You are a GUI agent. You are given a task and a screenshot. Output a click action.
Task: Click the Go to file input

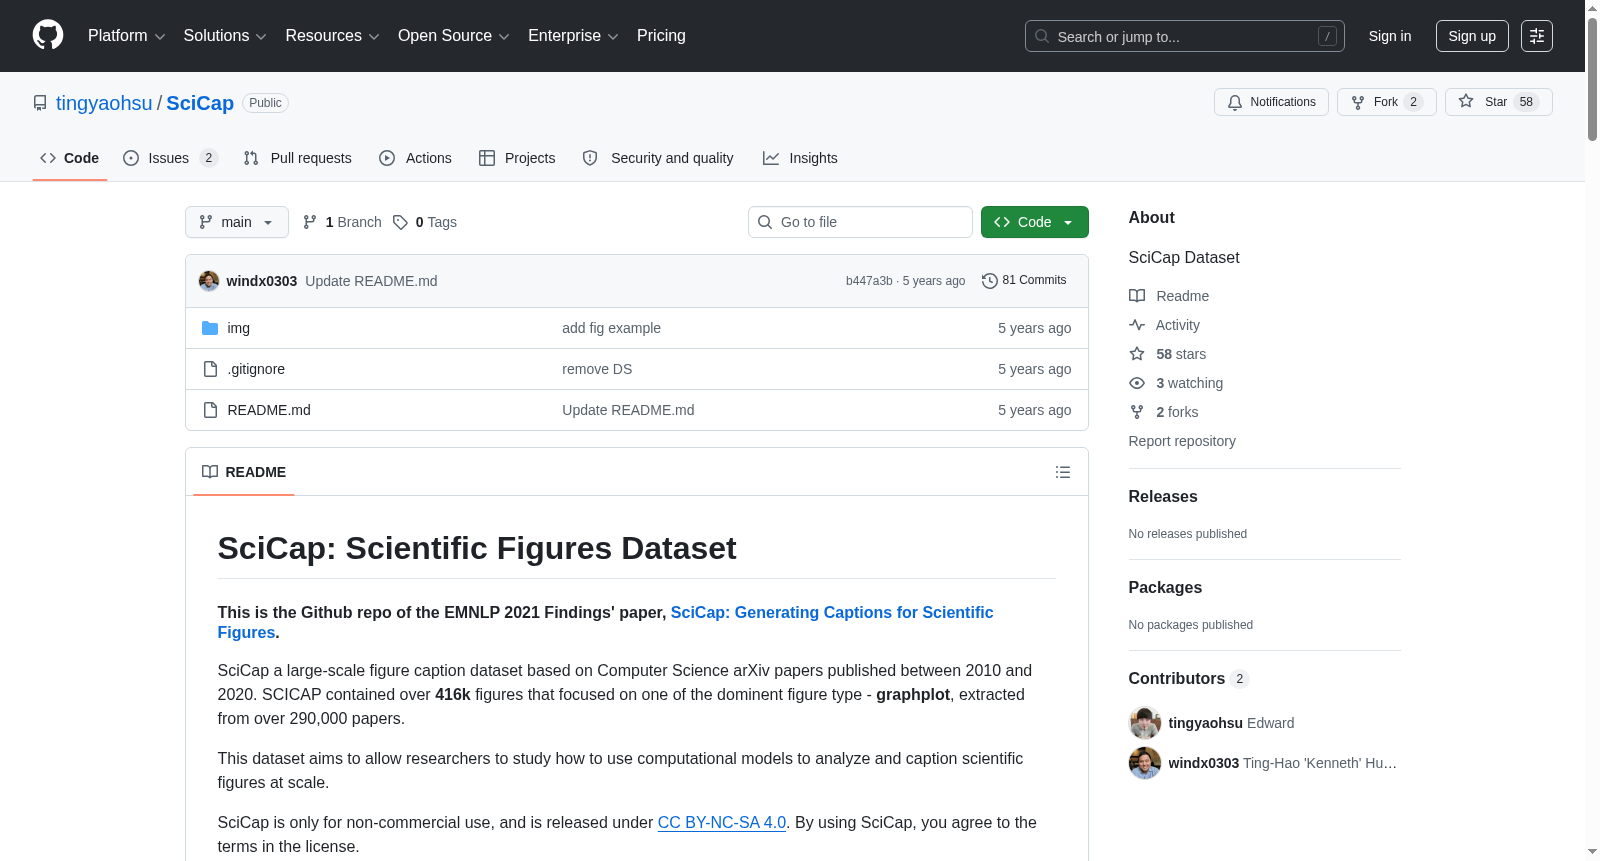860,222
